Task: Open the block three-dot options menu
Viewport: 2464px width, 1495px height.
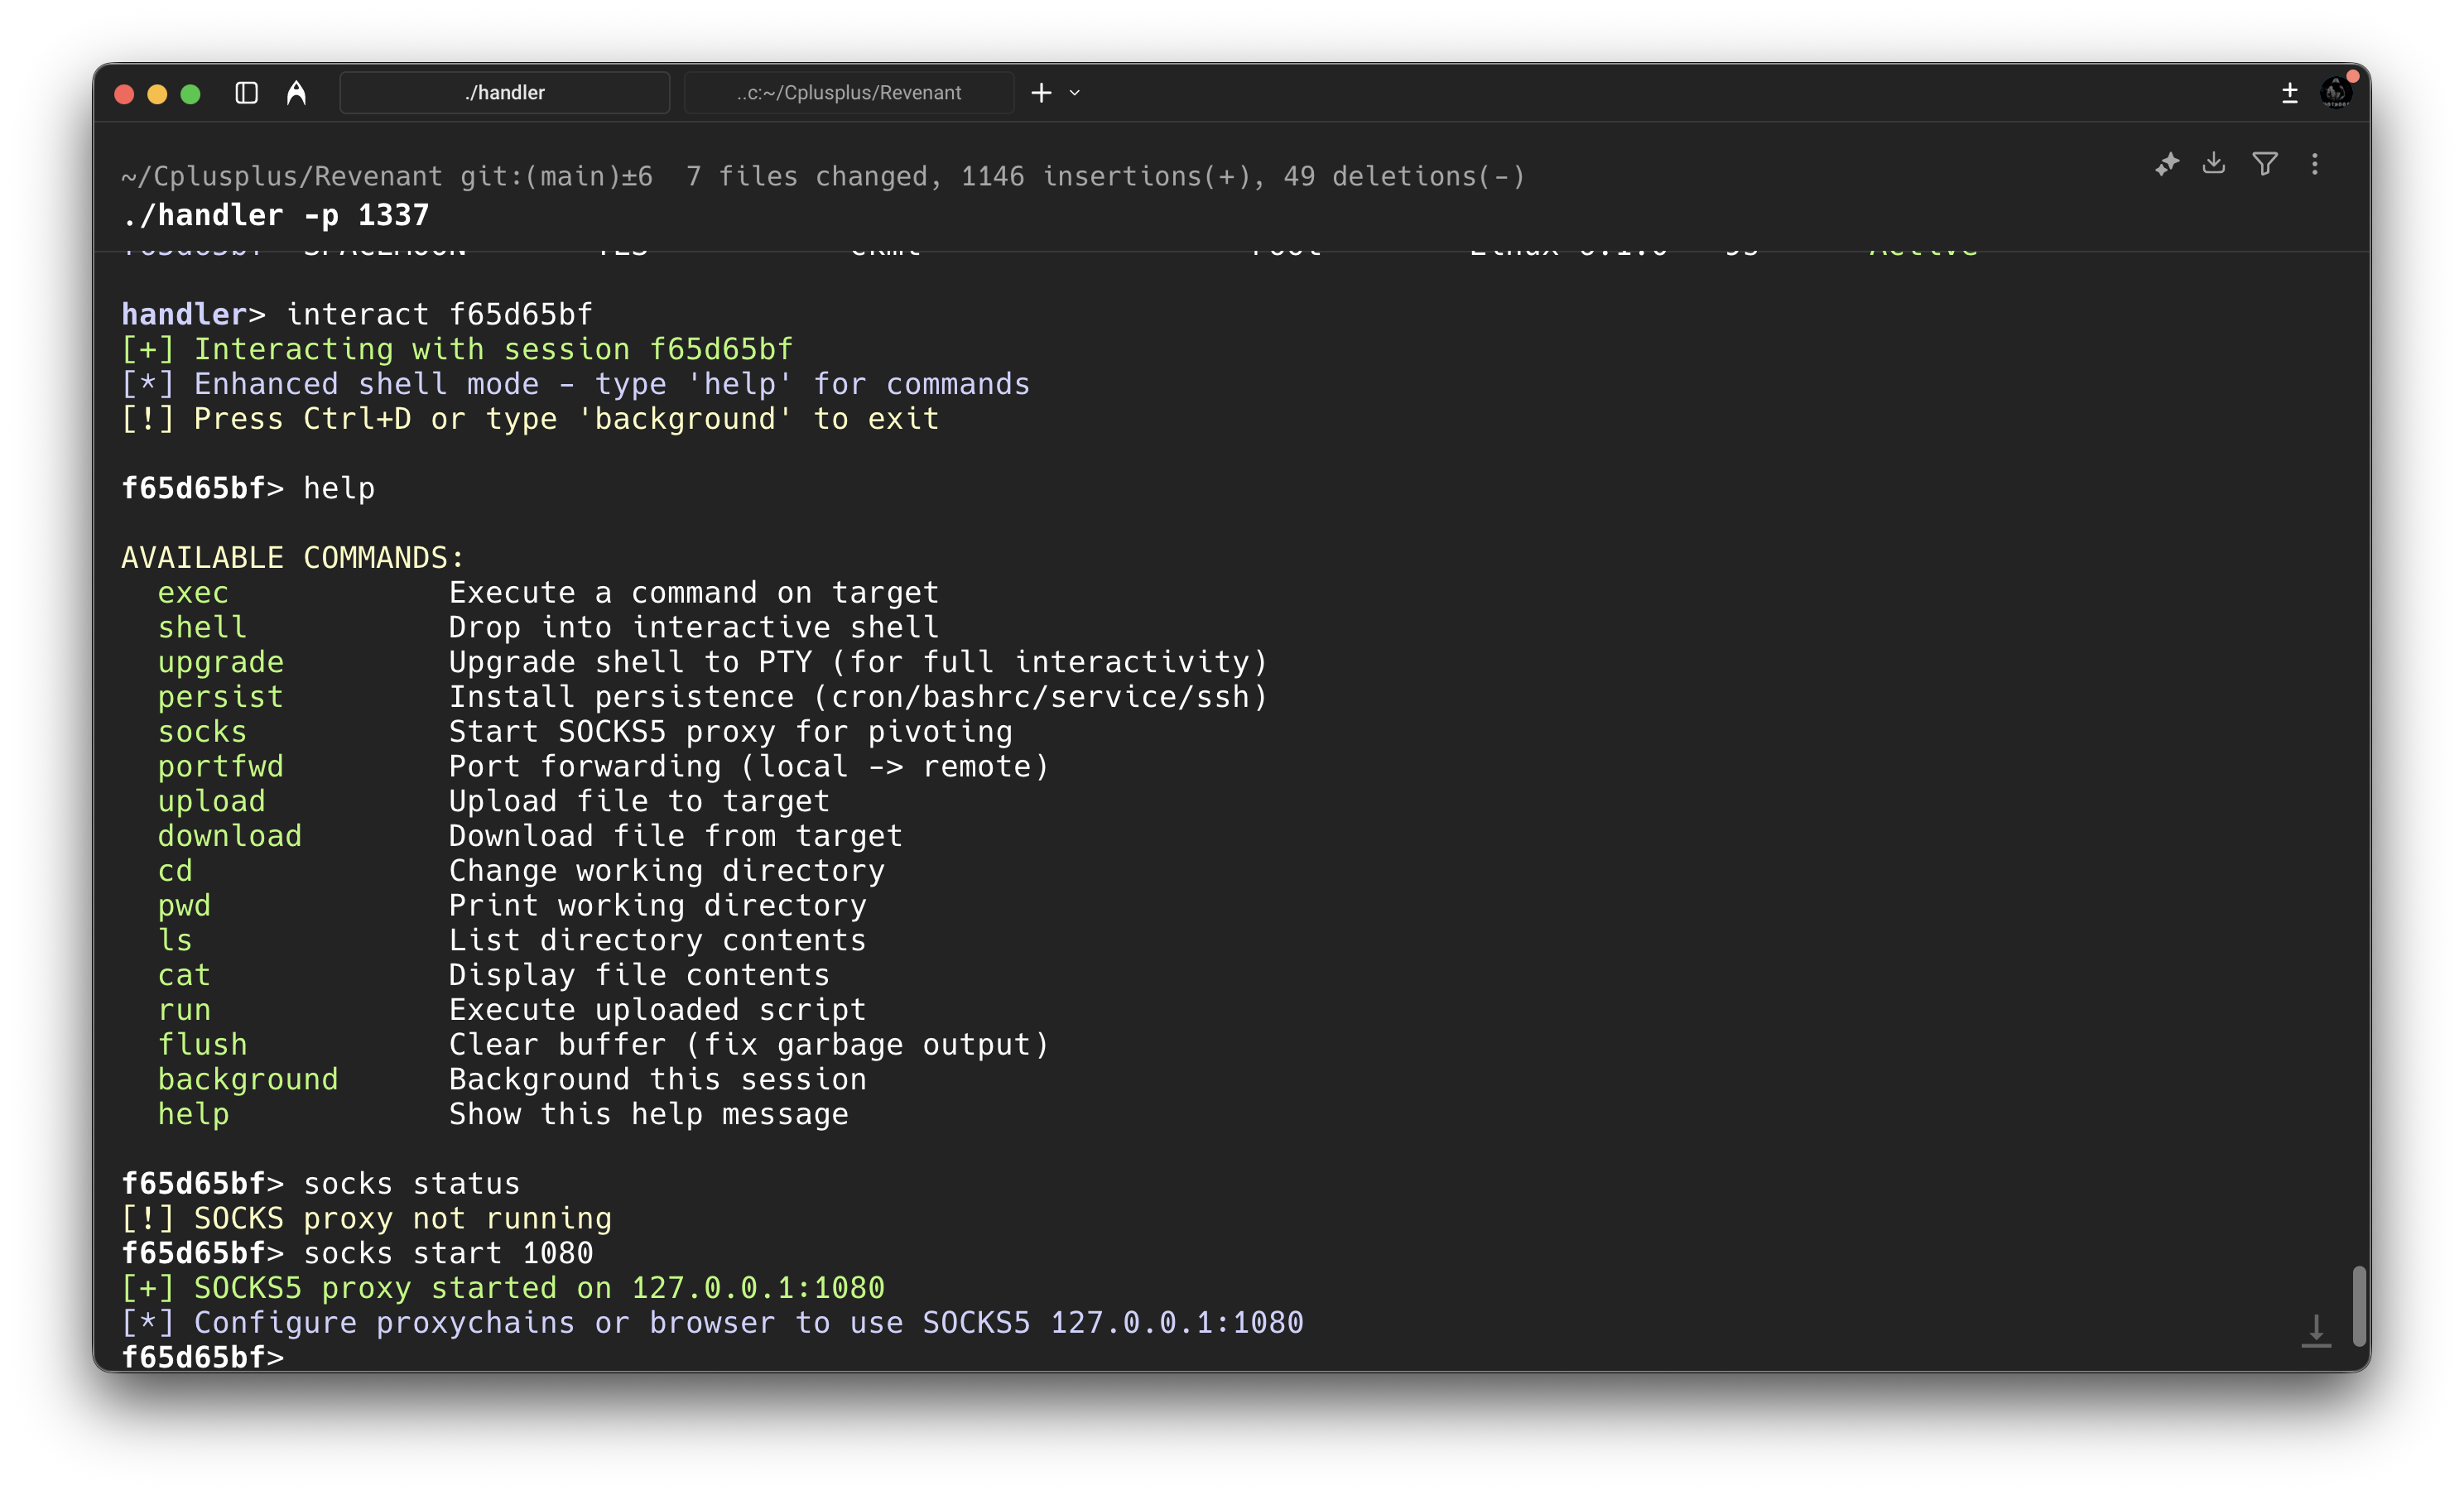Action: (2315, 164)
